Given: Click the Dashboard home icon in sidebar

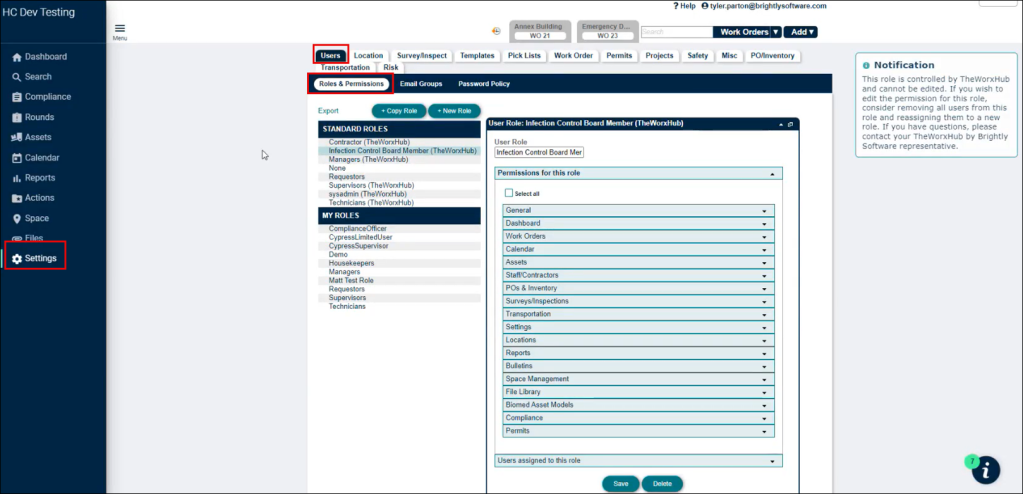Looking at the screenshot, I should (x=17, y=57).
